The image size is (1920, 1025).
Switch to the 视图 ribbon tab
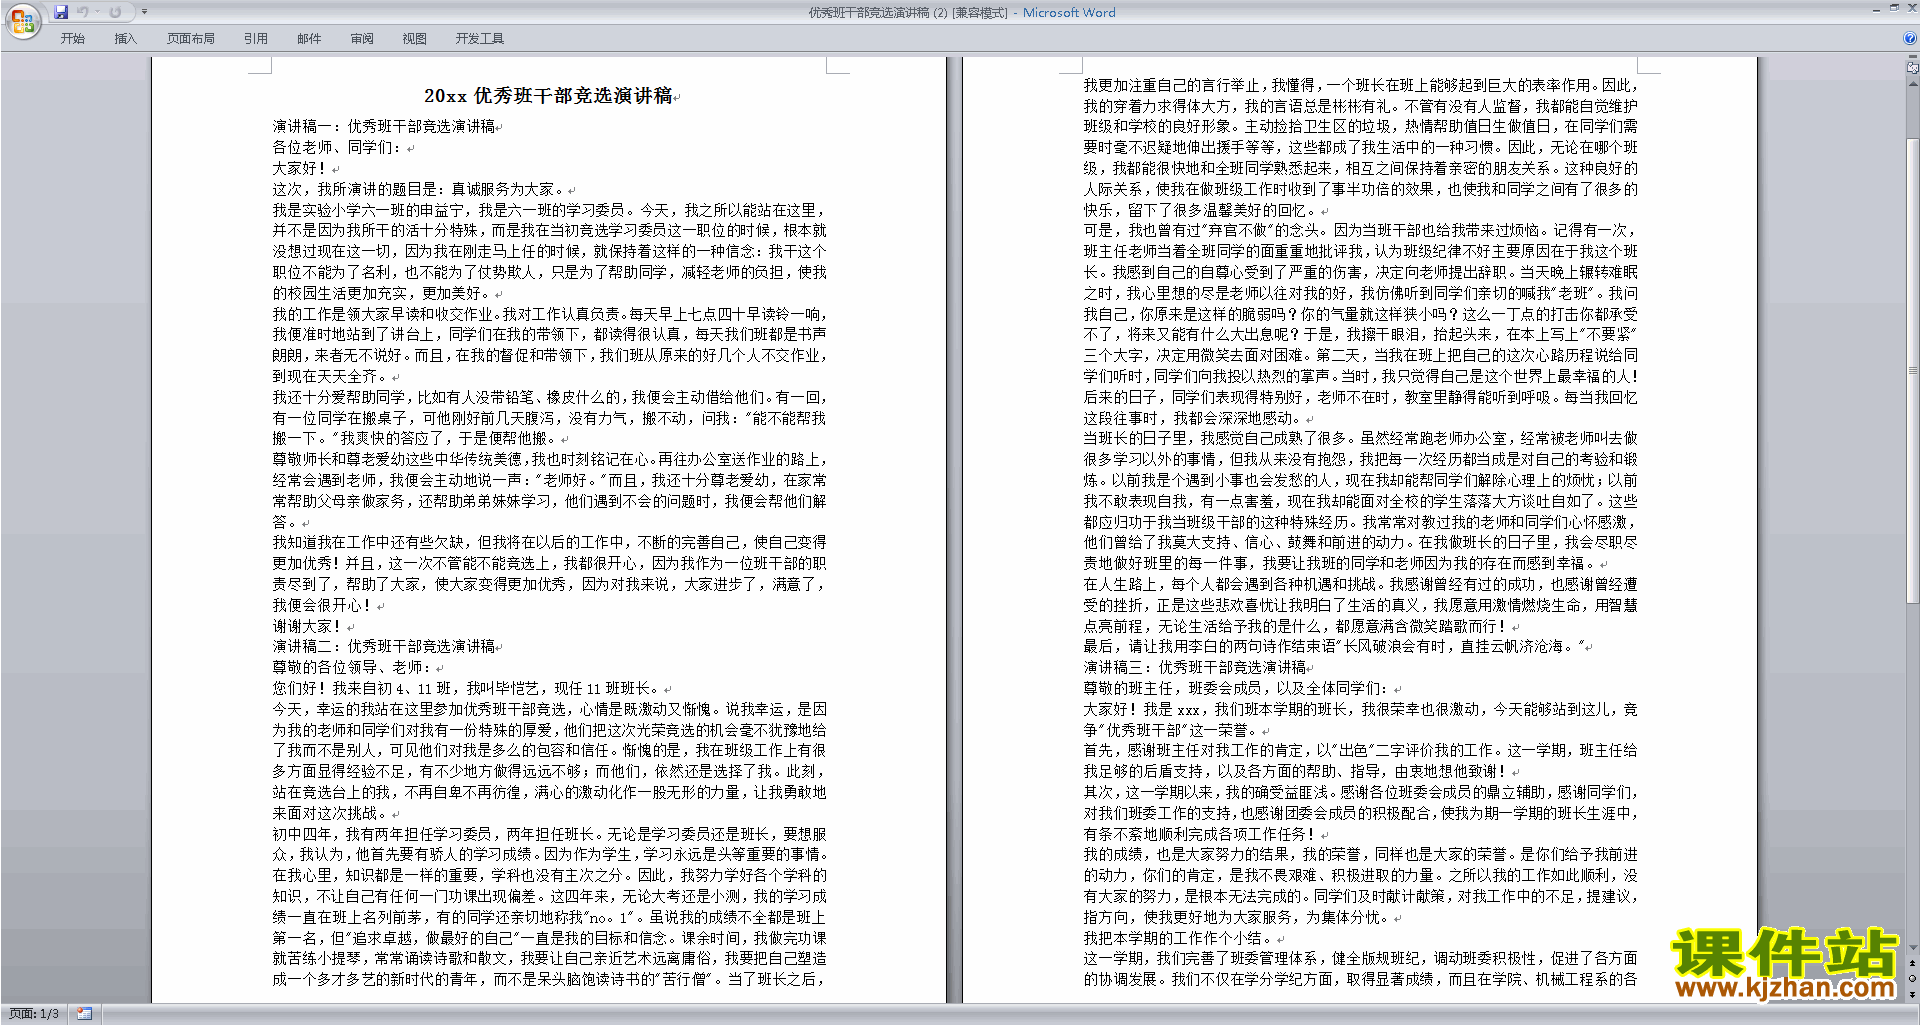[415, 39]
